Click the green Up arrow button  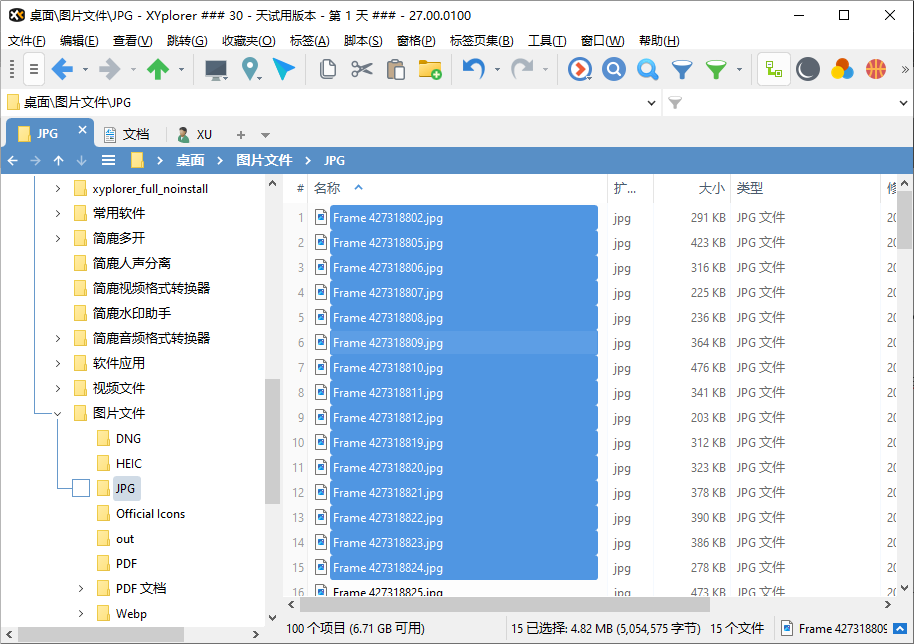pyautogui.click(x=157, y=69)
